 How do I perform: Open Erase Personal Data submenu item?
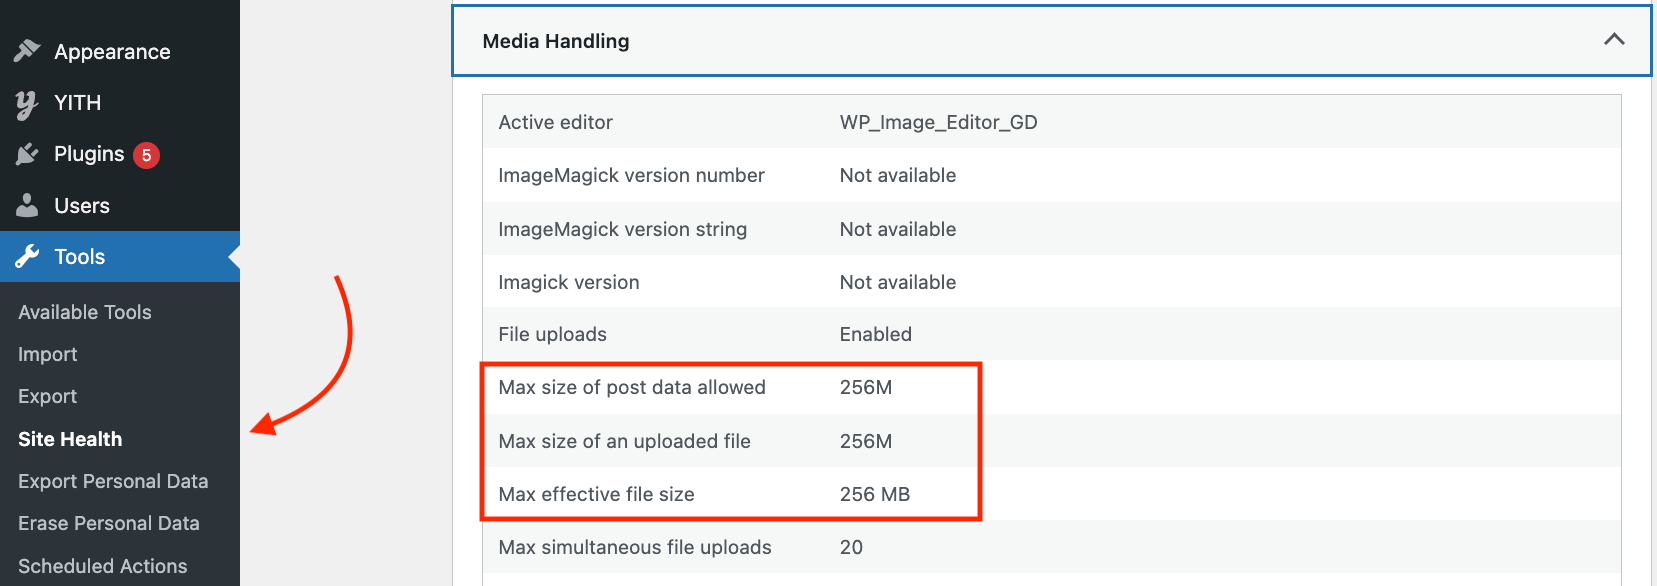coord(109,523)
